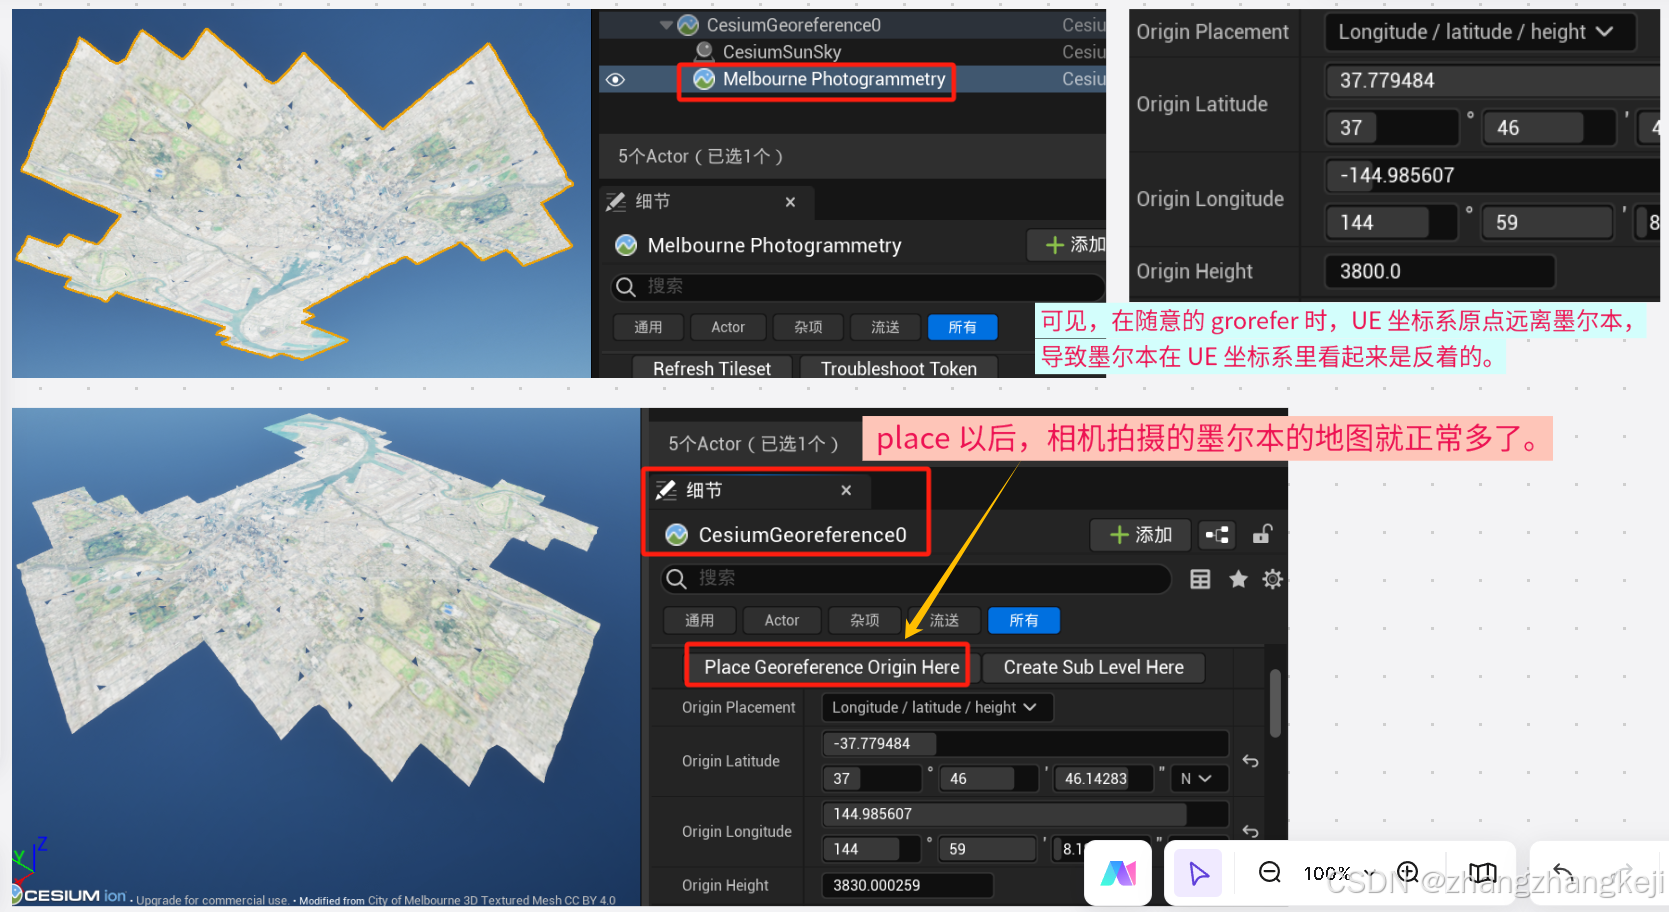Click the zoom out magnifier icon

click(1269, 872)
